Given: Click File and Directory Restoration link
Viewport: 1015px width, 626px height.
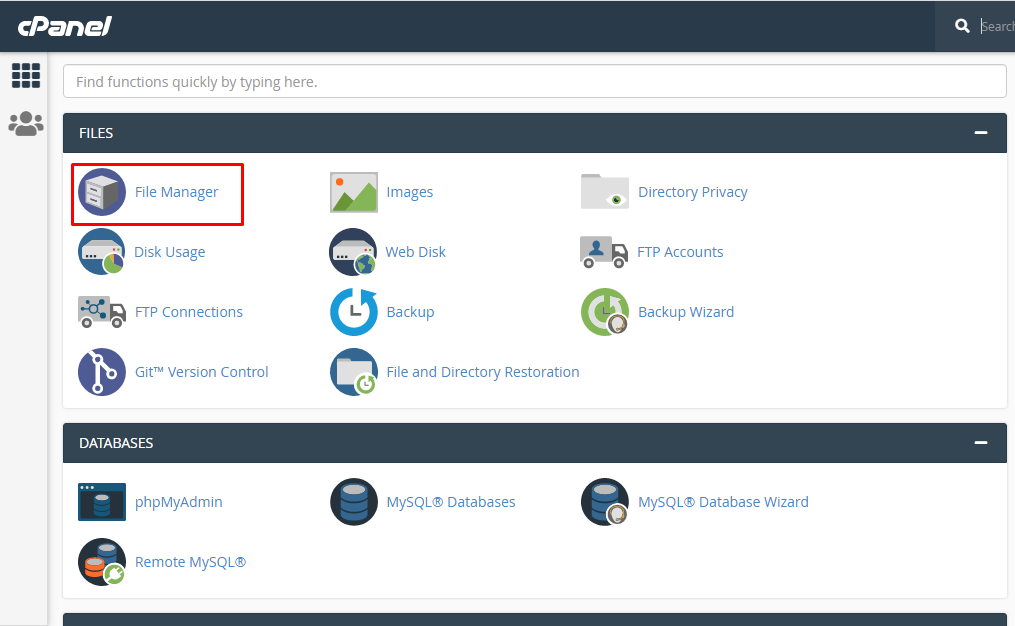Looking at the screenshot, I should (x=483, y=372).
